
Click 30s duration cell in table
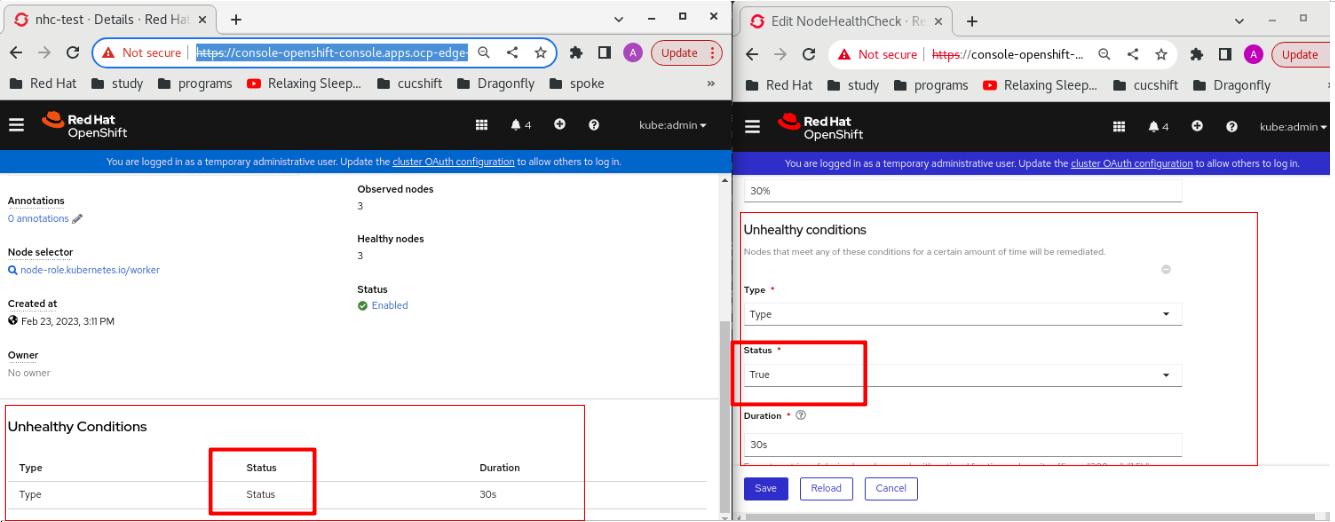click(489, 494)
